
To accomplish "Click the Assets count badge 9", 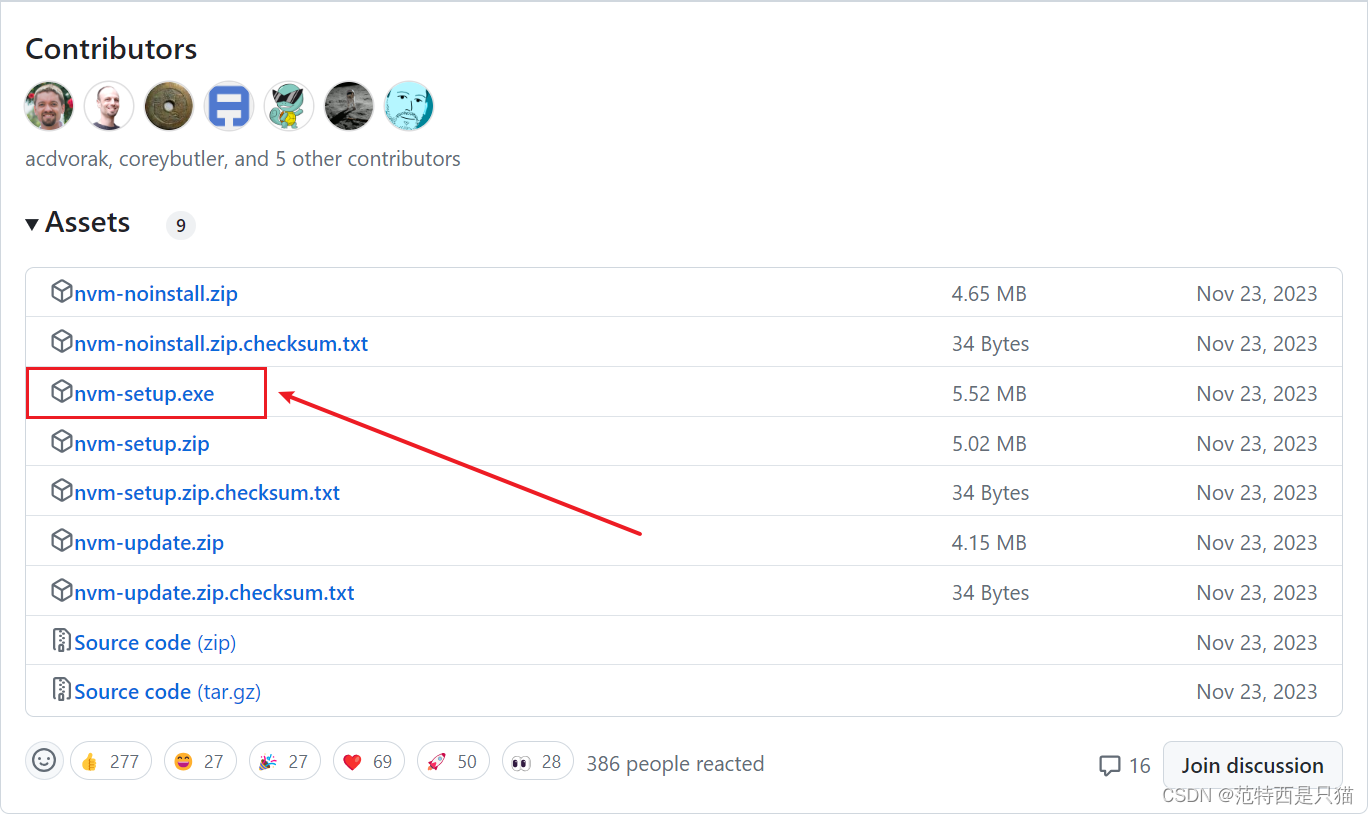I will coord(181,225).
